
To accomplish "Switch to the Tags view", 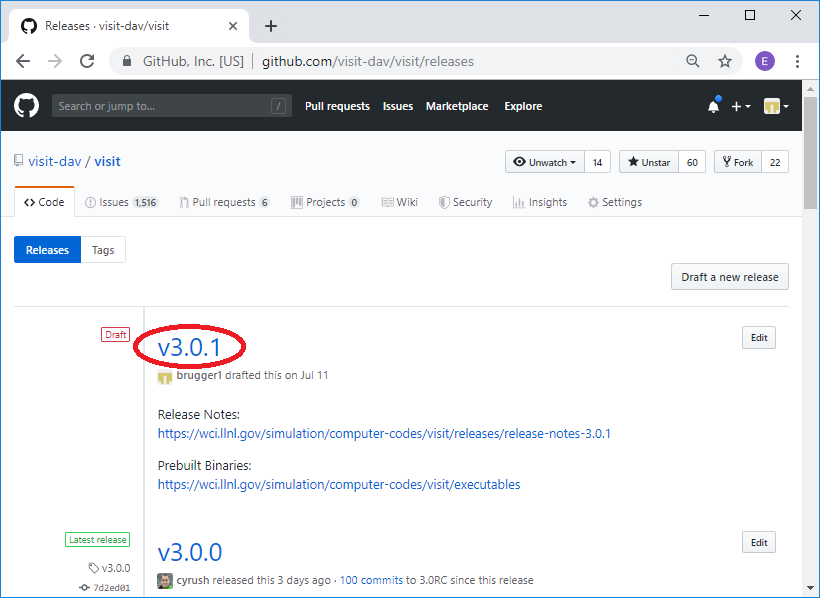I will 103,250.
